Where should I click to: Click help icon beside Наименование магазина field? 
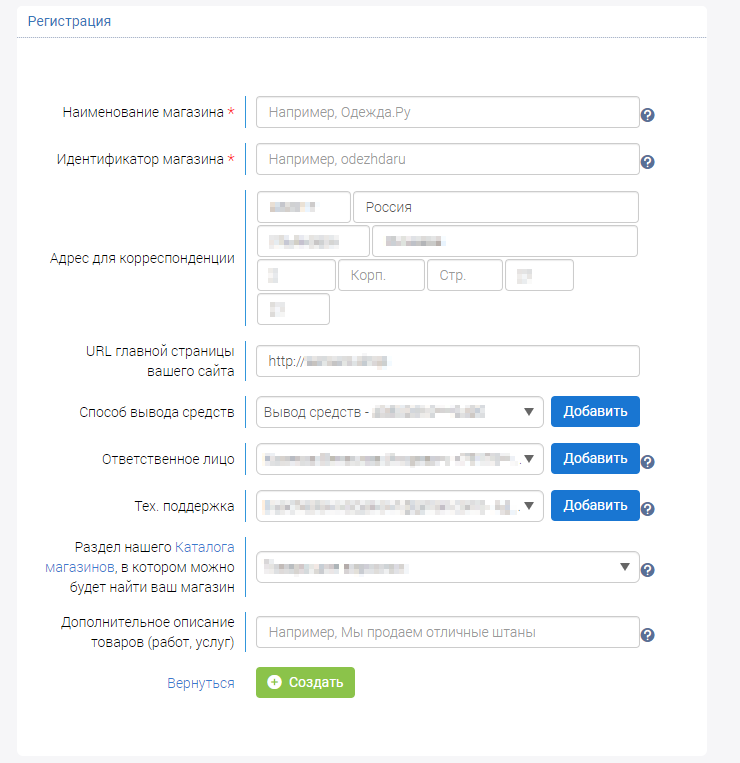coord(647,115)
